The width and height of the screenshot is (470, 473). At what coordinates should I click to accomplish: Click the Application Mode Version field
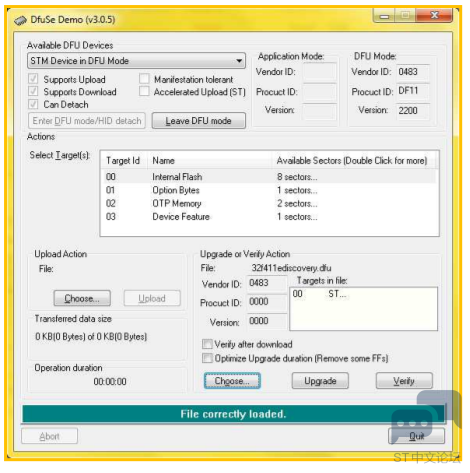tap(319, 111)
